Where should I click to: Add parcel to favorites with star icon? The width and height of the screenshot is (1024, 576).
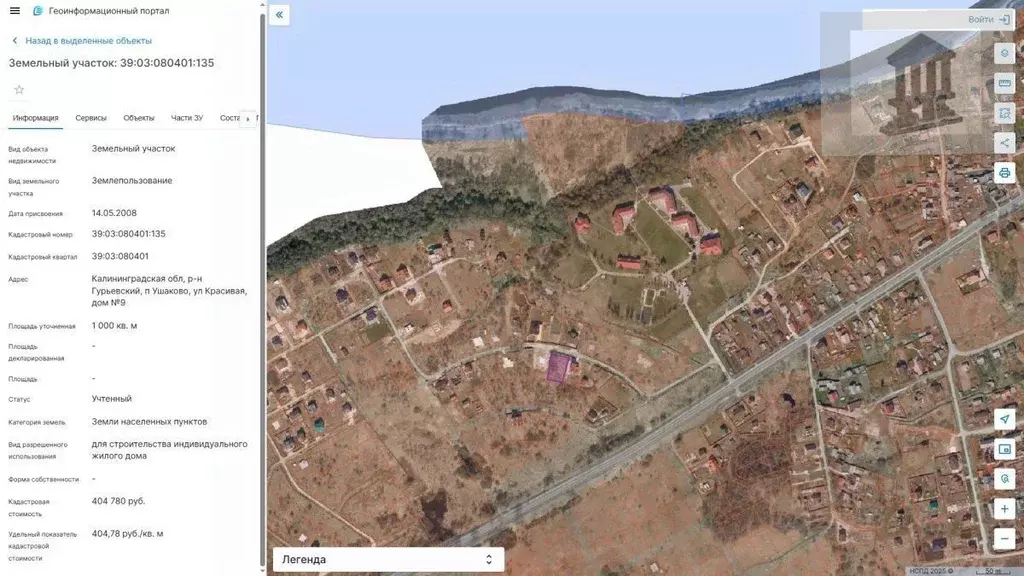(x=18, y=90)
